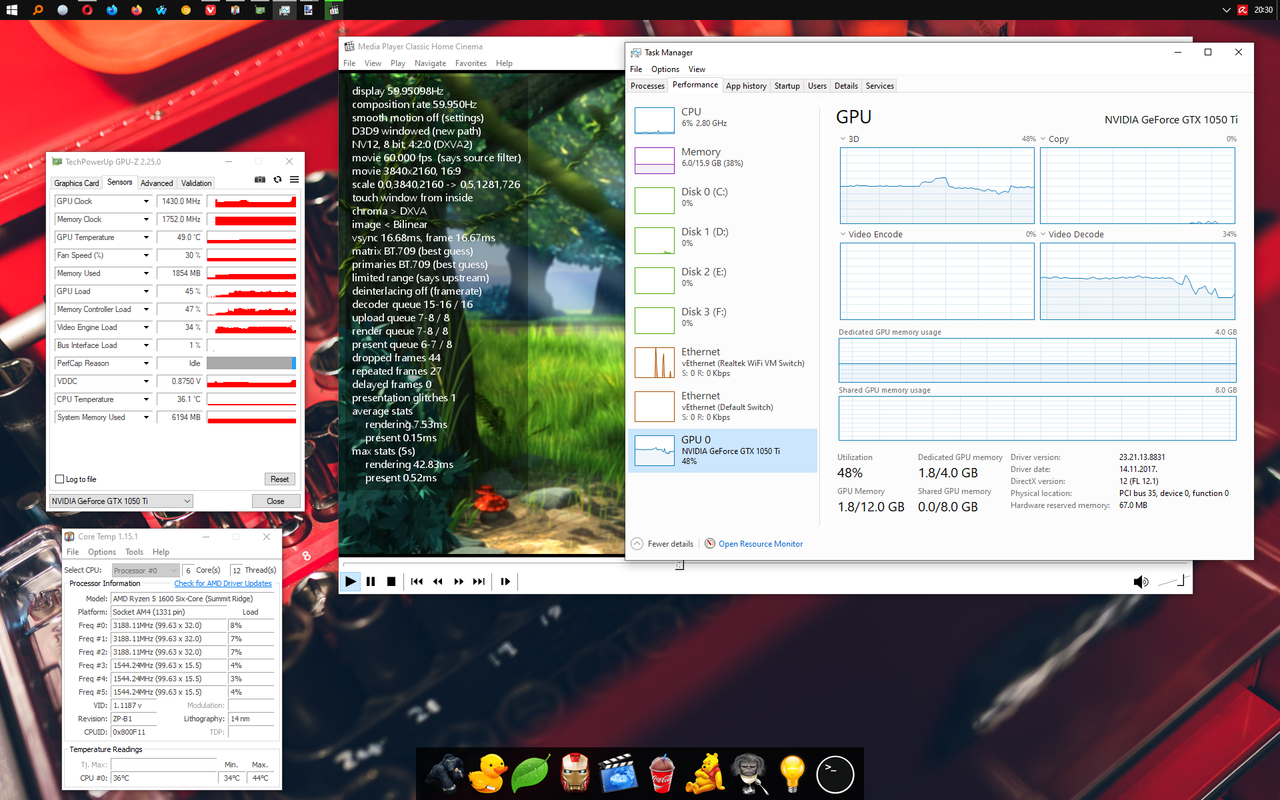Viewport: 1280px width, 800px height.
Task: Click the GPU-Z refresh icon
Action: click(277, 180)
